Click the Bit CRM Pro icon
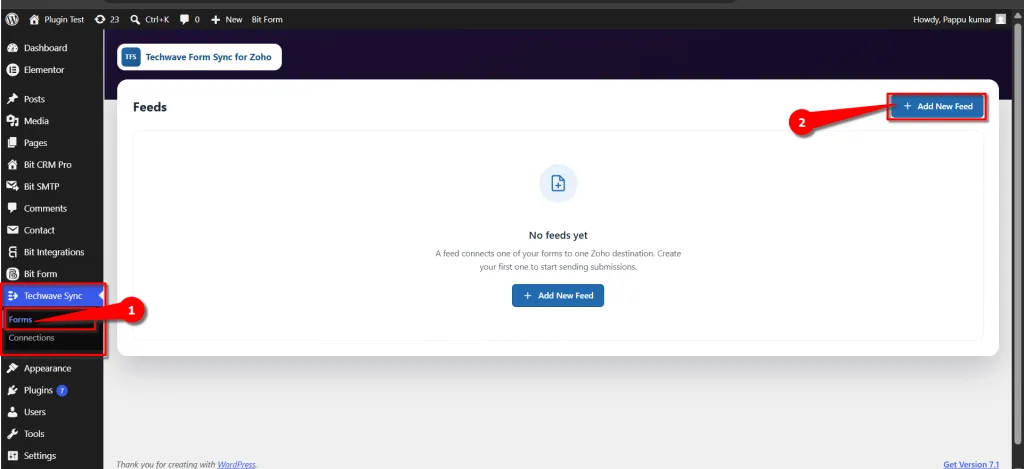 click(x=12, y=165)
